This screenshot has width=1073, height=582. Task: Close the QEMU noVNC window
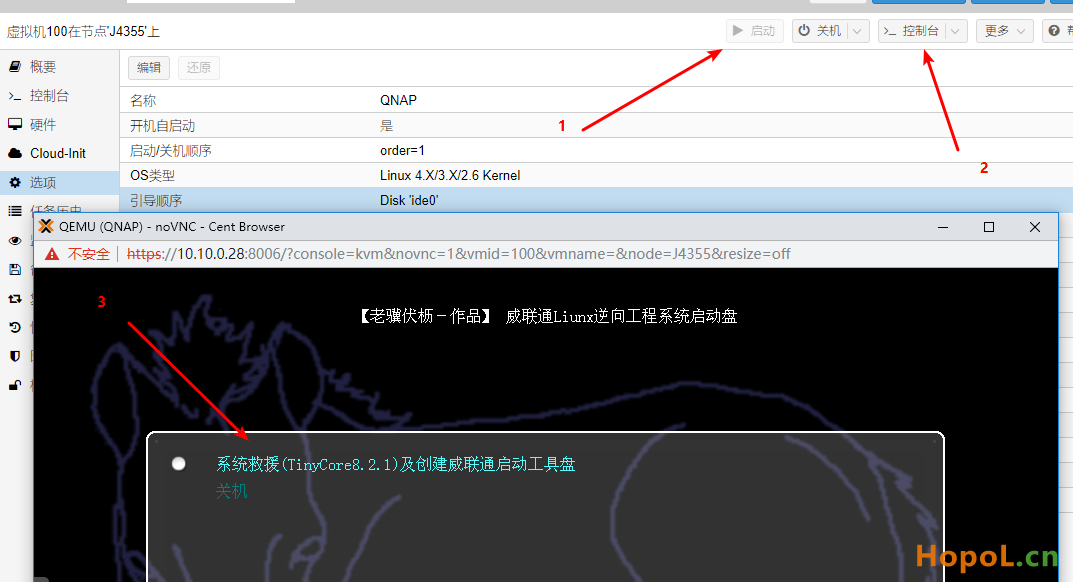click(1035, 227)
